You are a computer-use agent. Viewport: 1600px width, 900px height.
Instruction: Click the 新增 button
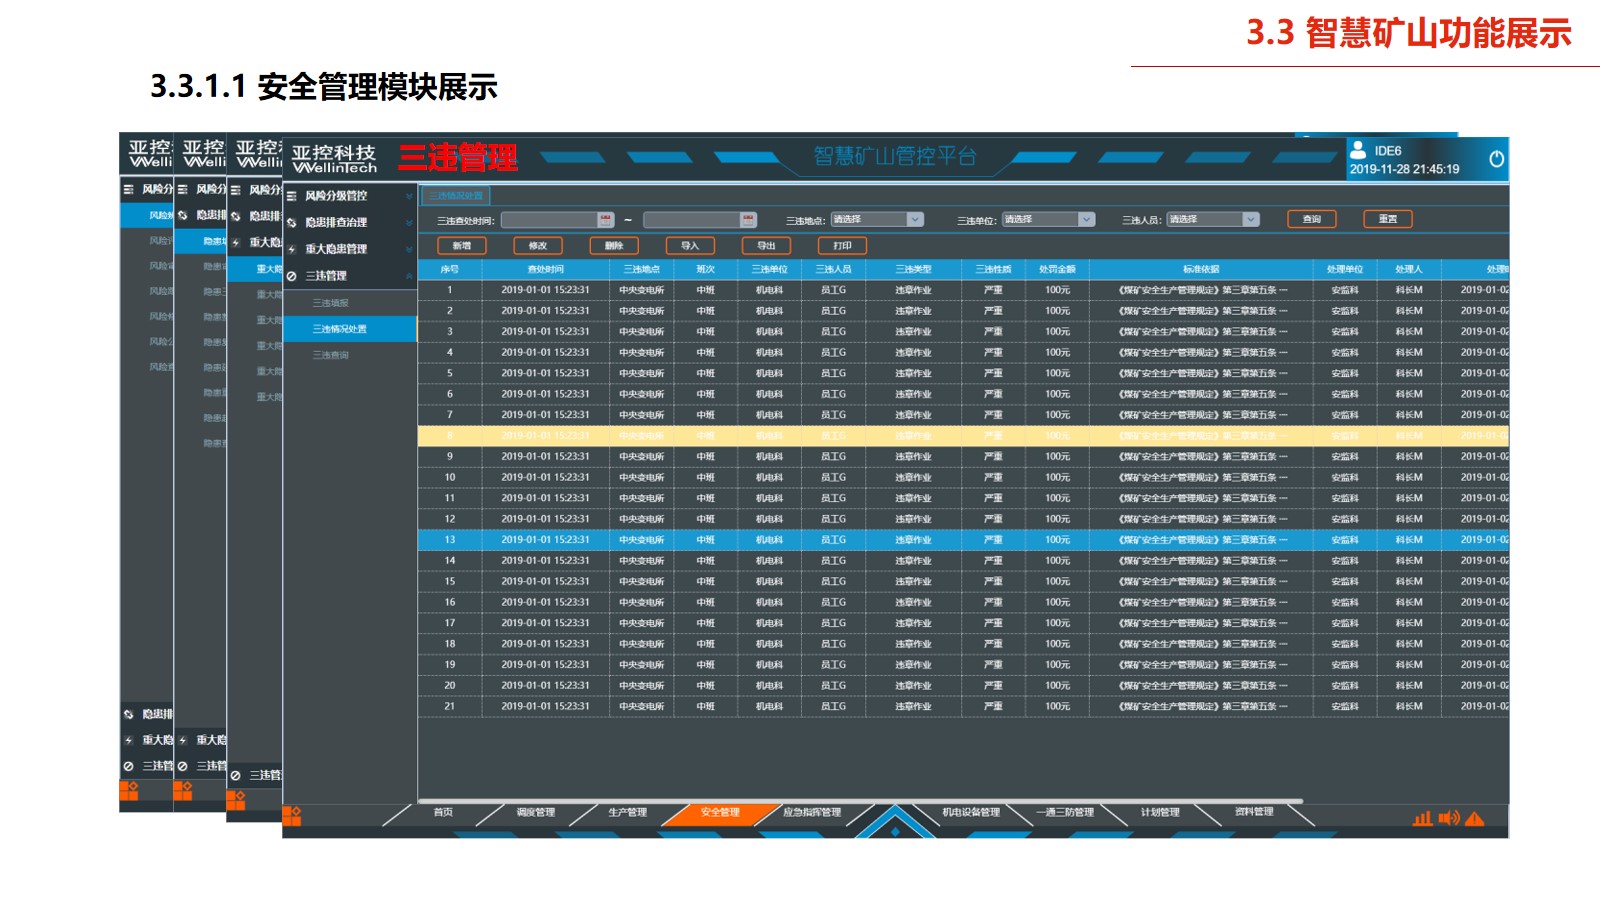click(x=461, y=246)
